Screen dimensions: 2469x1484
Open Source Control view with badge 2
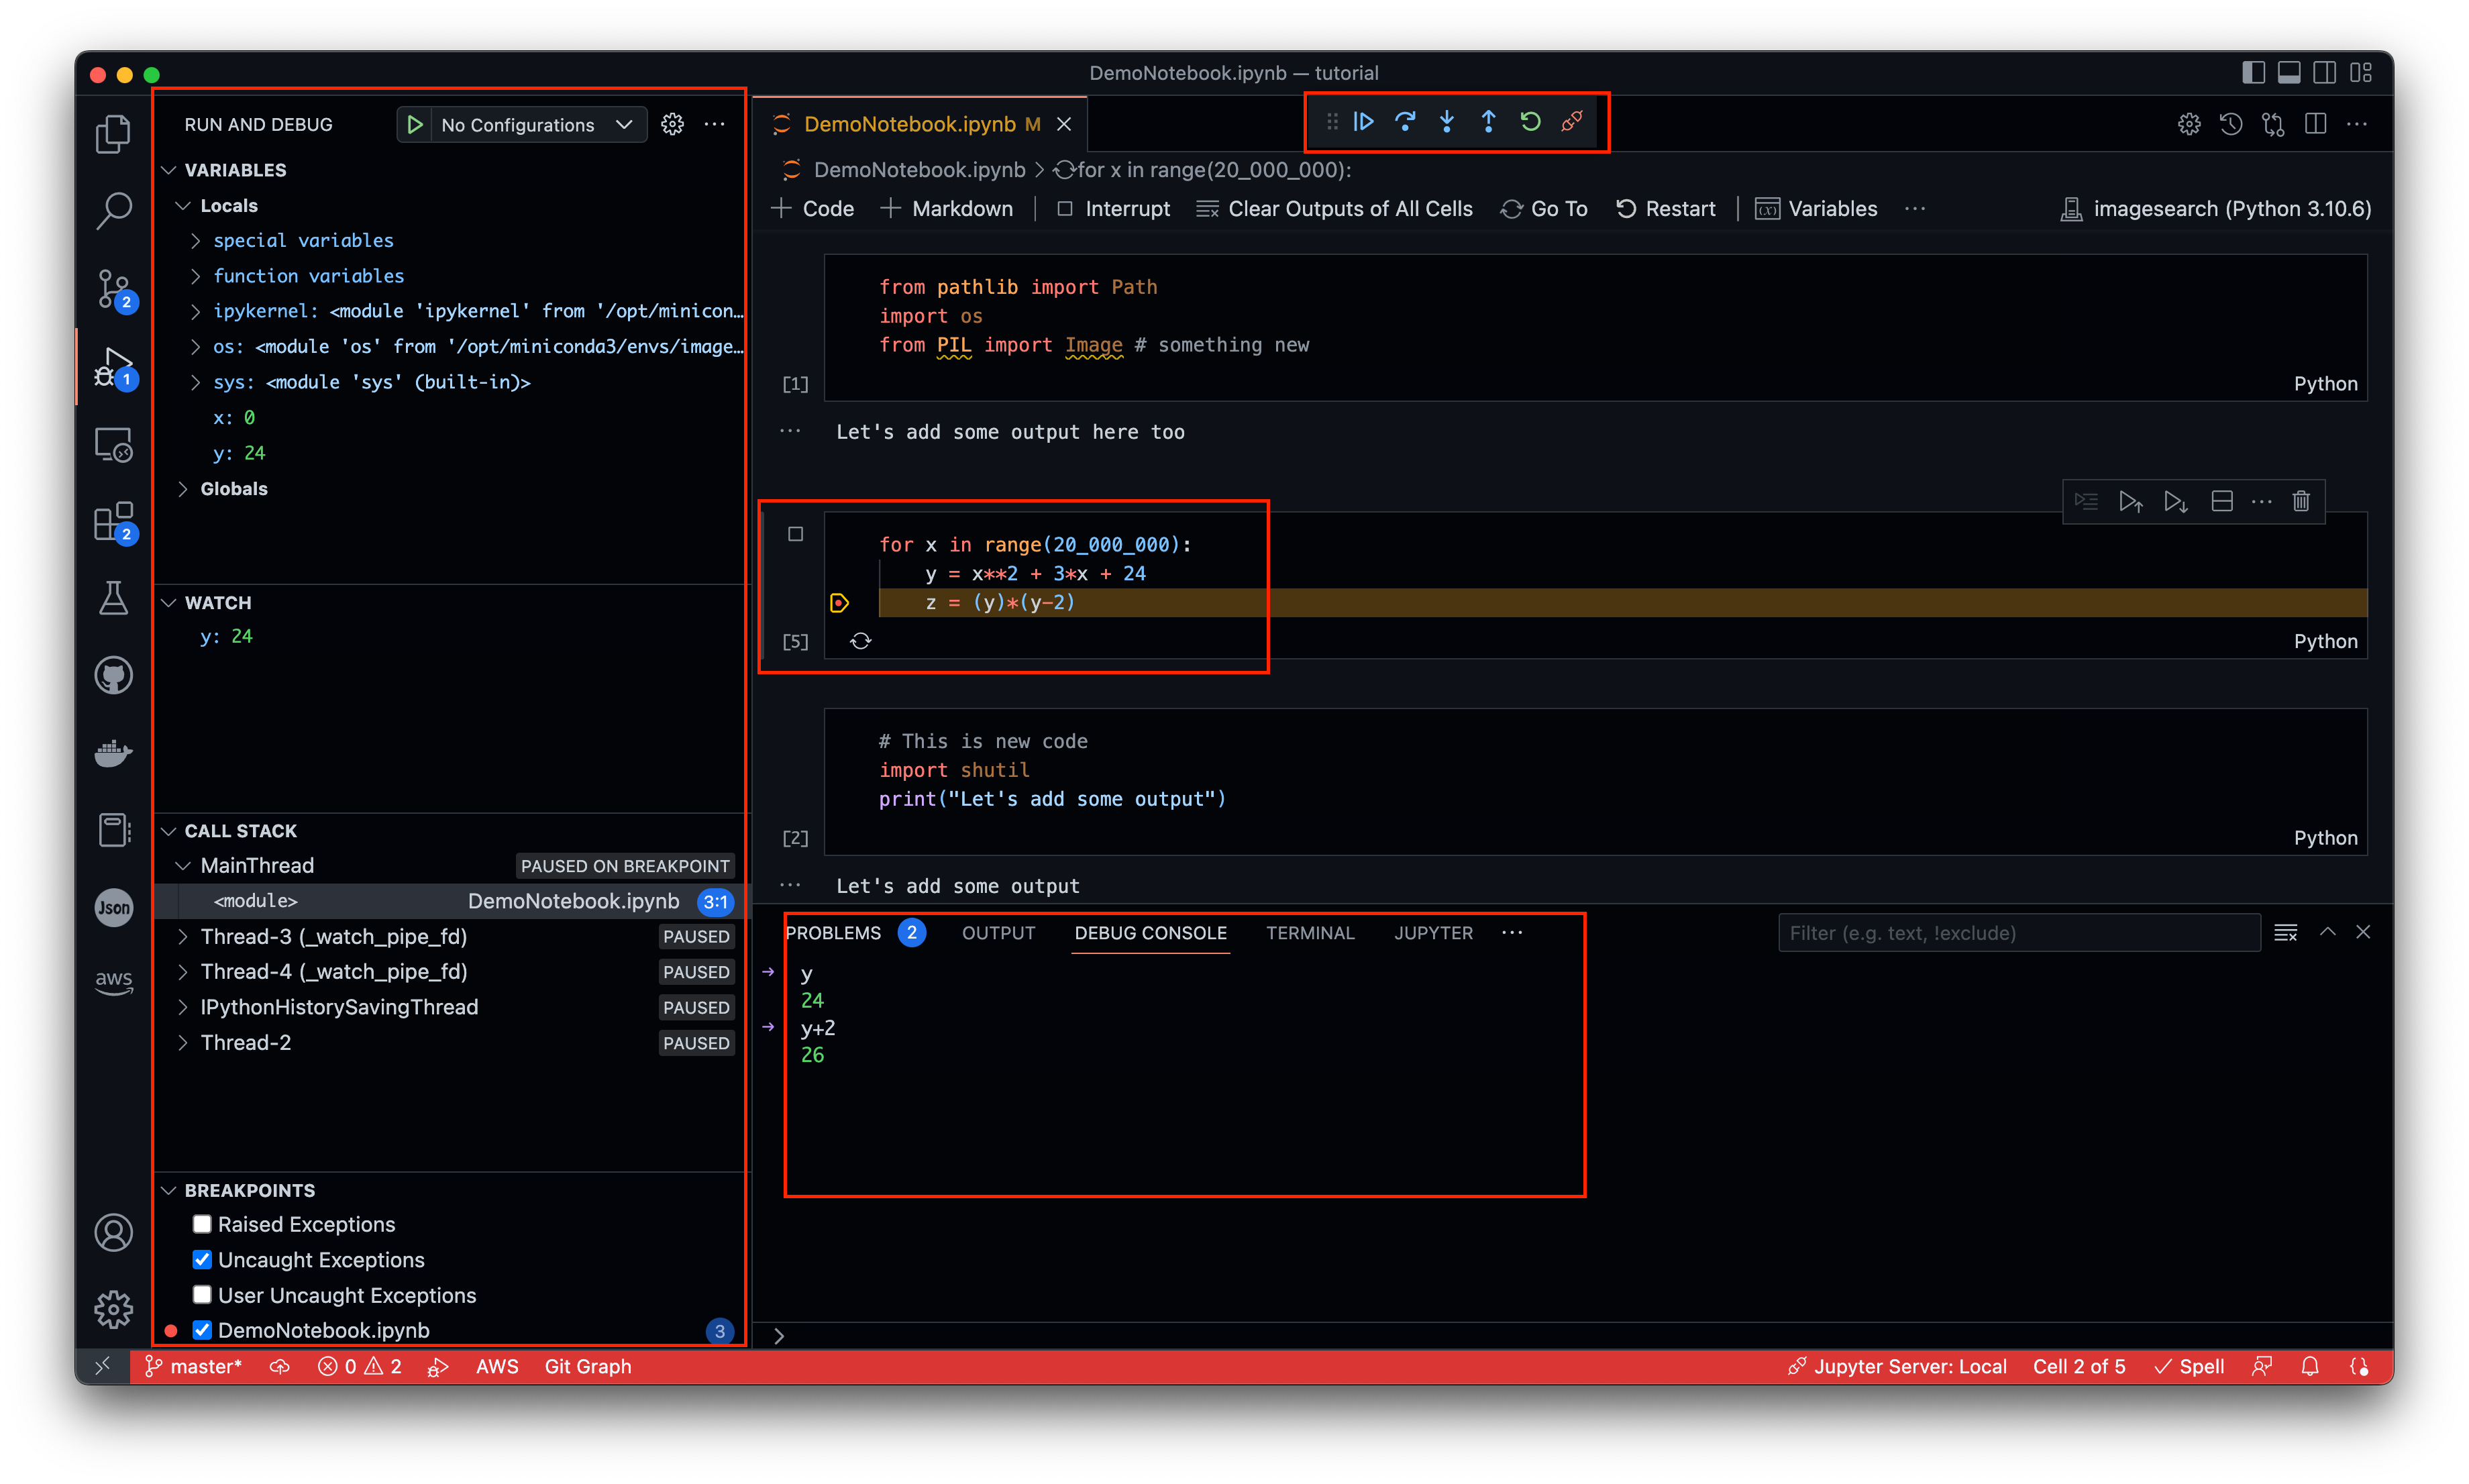[113, 290]
